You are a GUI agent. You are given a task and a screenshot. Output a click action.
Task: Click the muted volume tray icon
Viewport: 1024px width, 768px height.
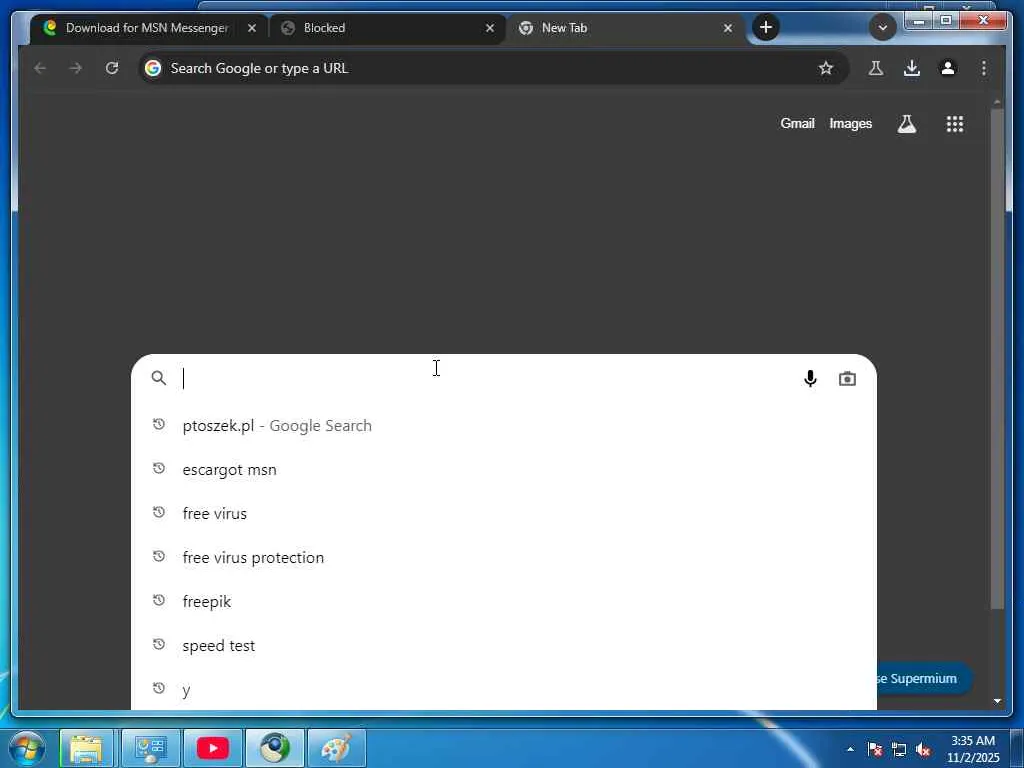pos(923,749)
